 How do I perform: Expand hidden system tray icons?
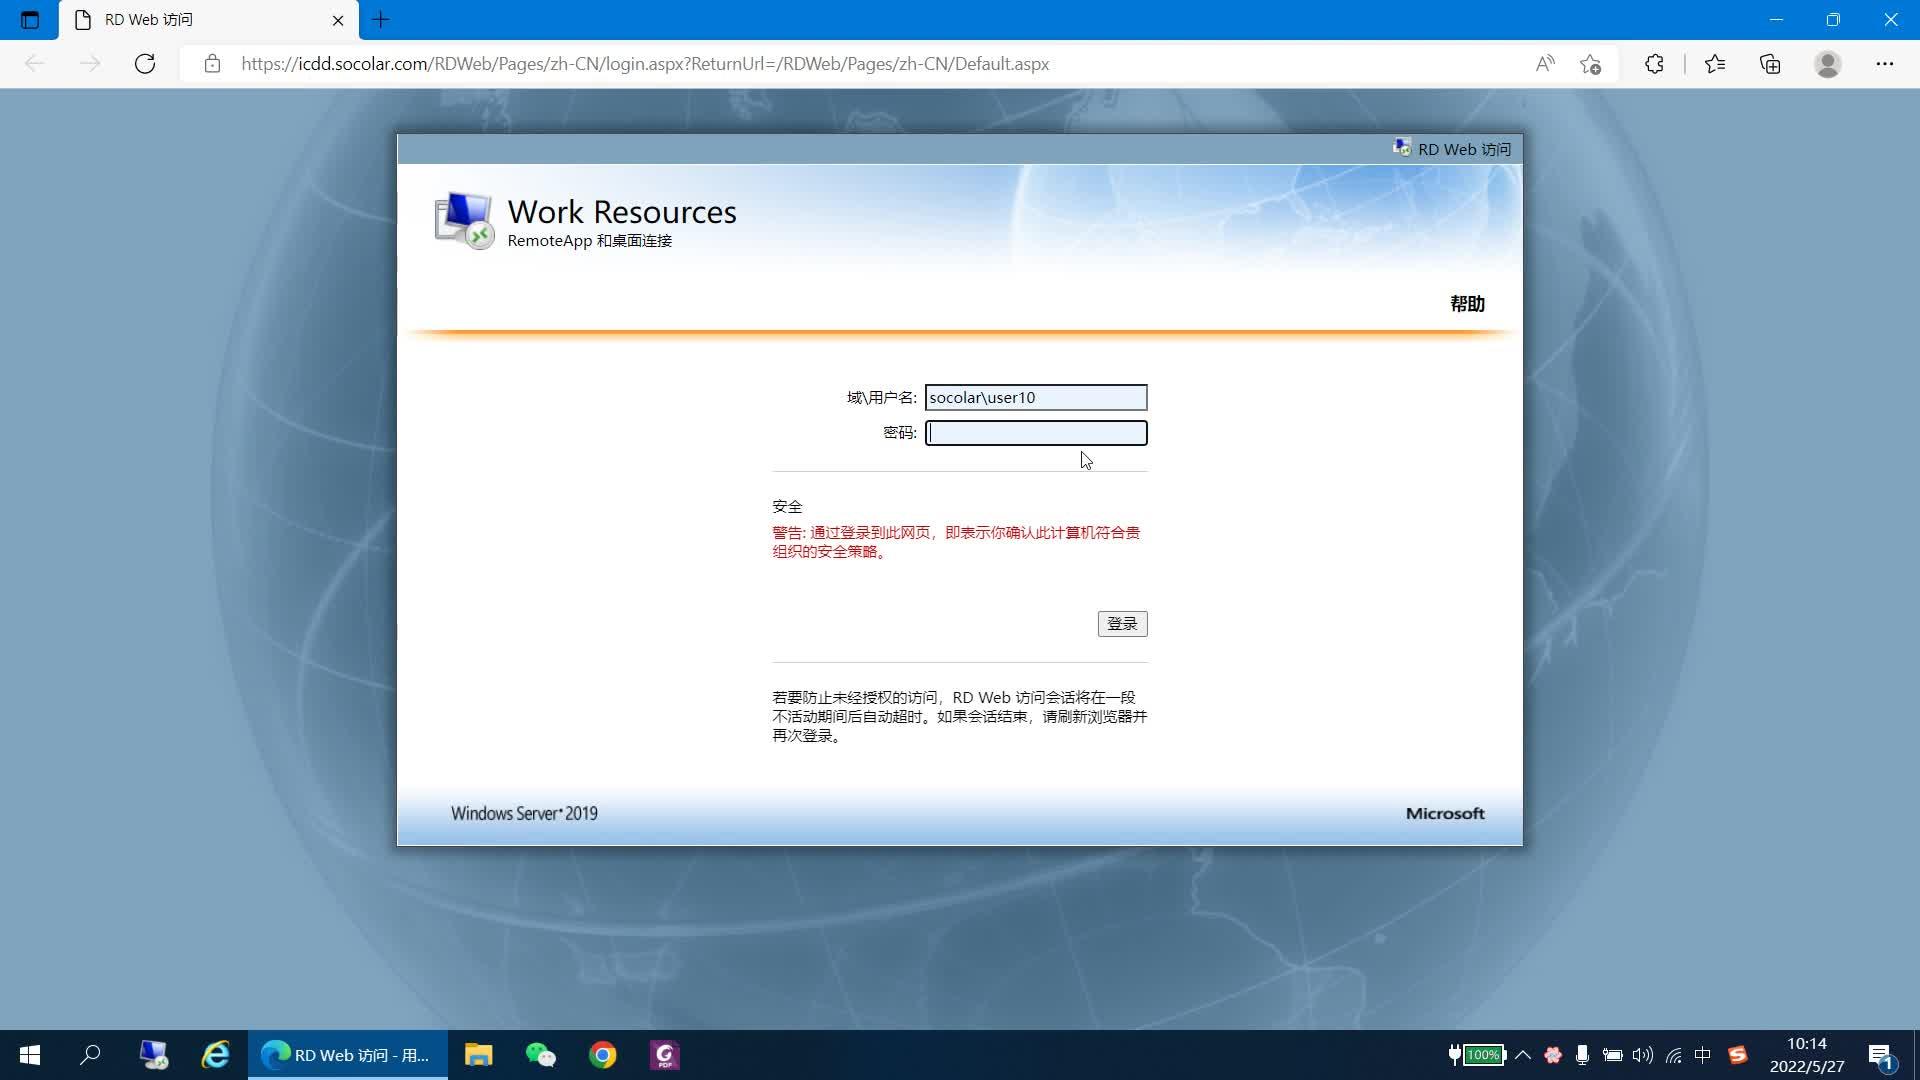pyautogui.click(x=1523, y=1055)
